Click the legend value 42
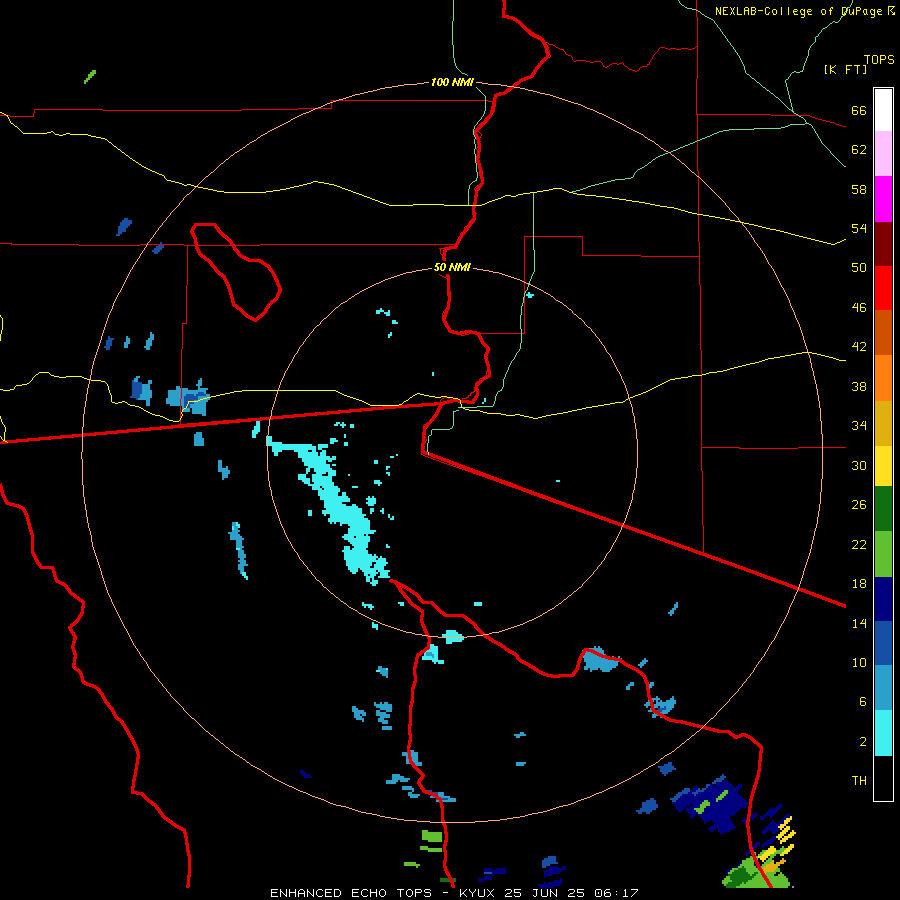 tap(859, 347)
